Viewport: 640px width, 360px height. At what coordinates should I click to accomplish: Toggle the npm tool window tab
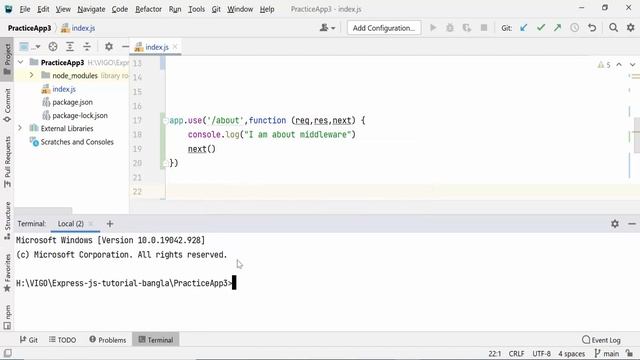(x=7, y=318)
